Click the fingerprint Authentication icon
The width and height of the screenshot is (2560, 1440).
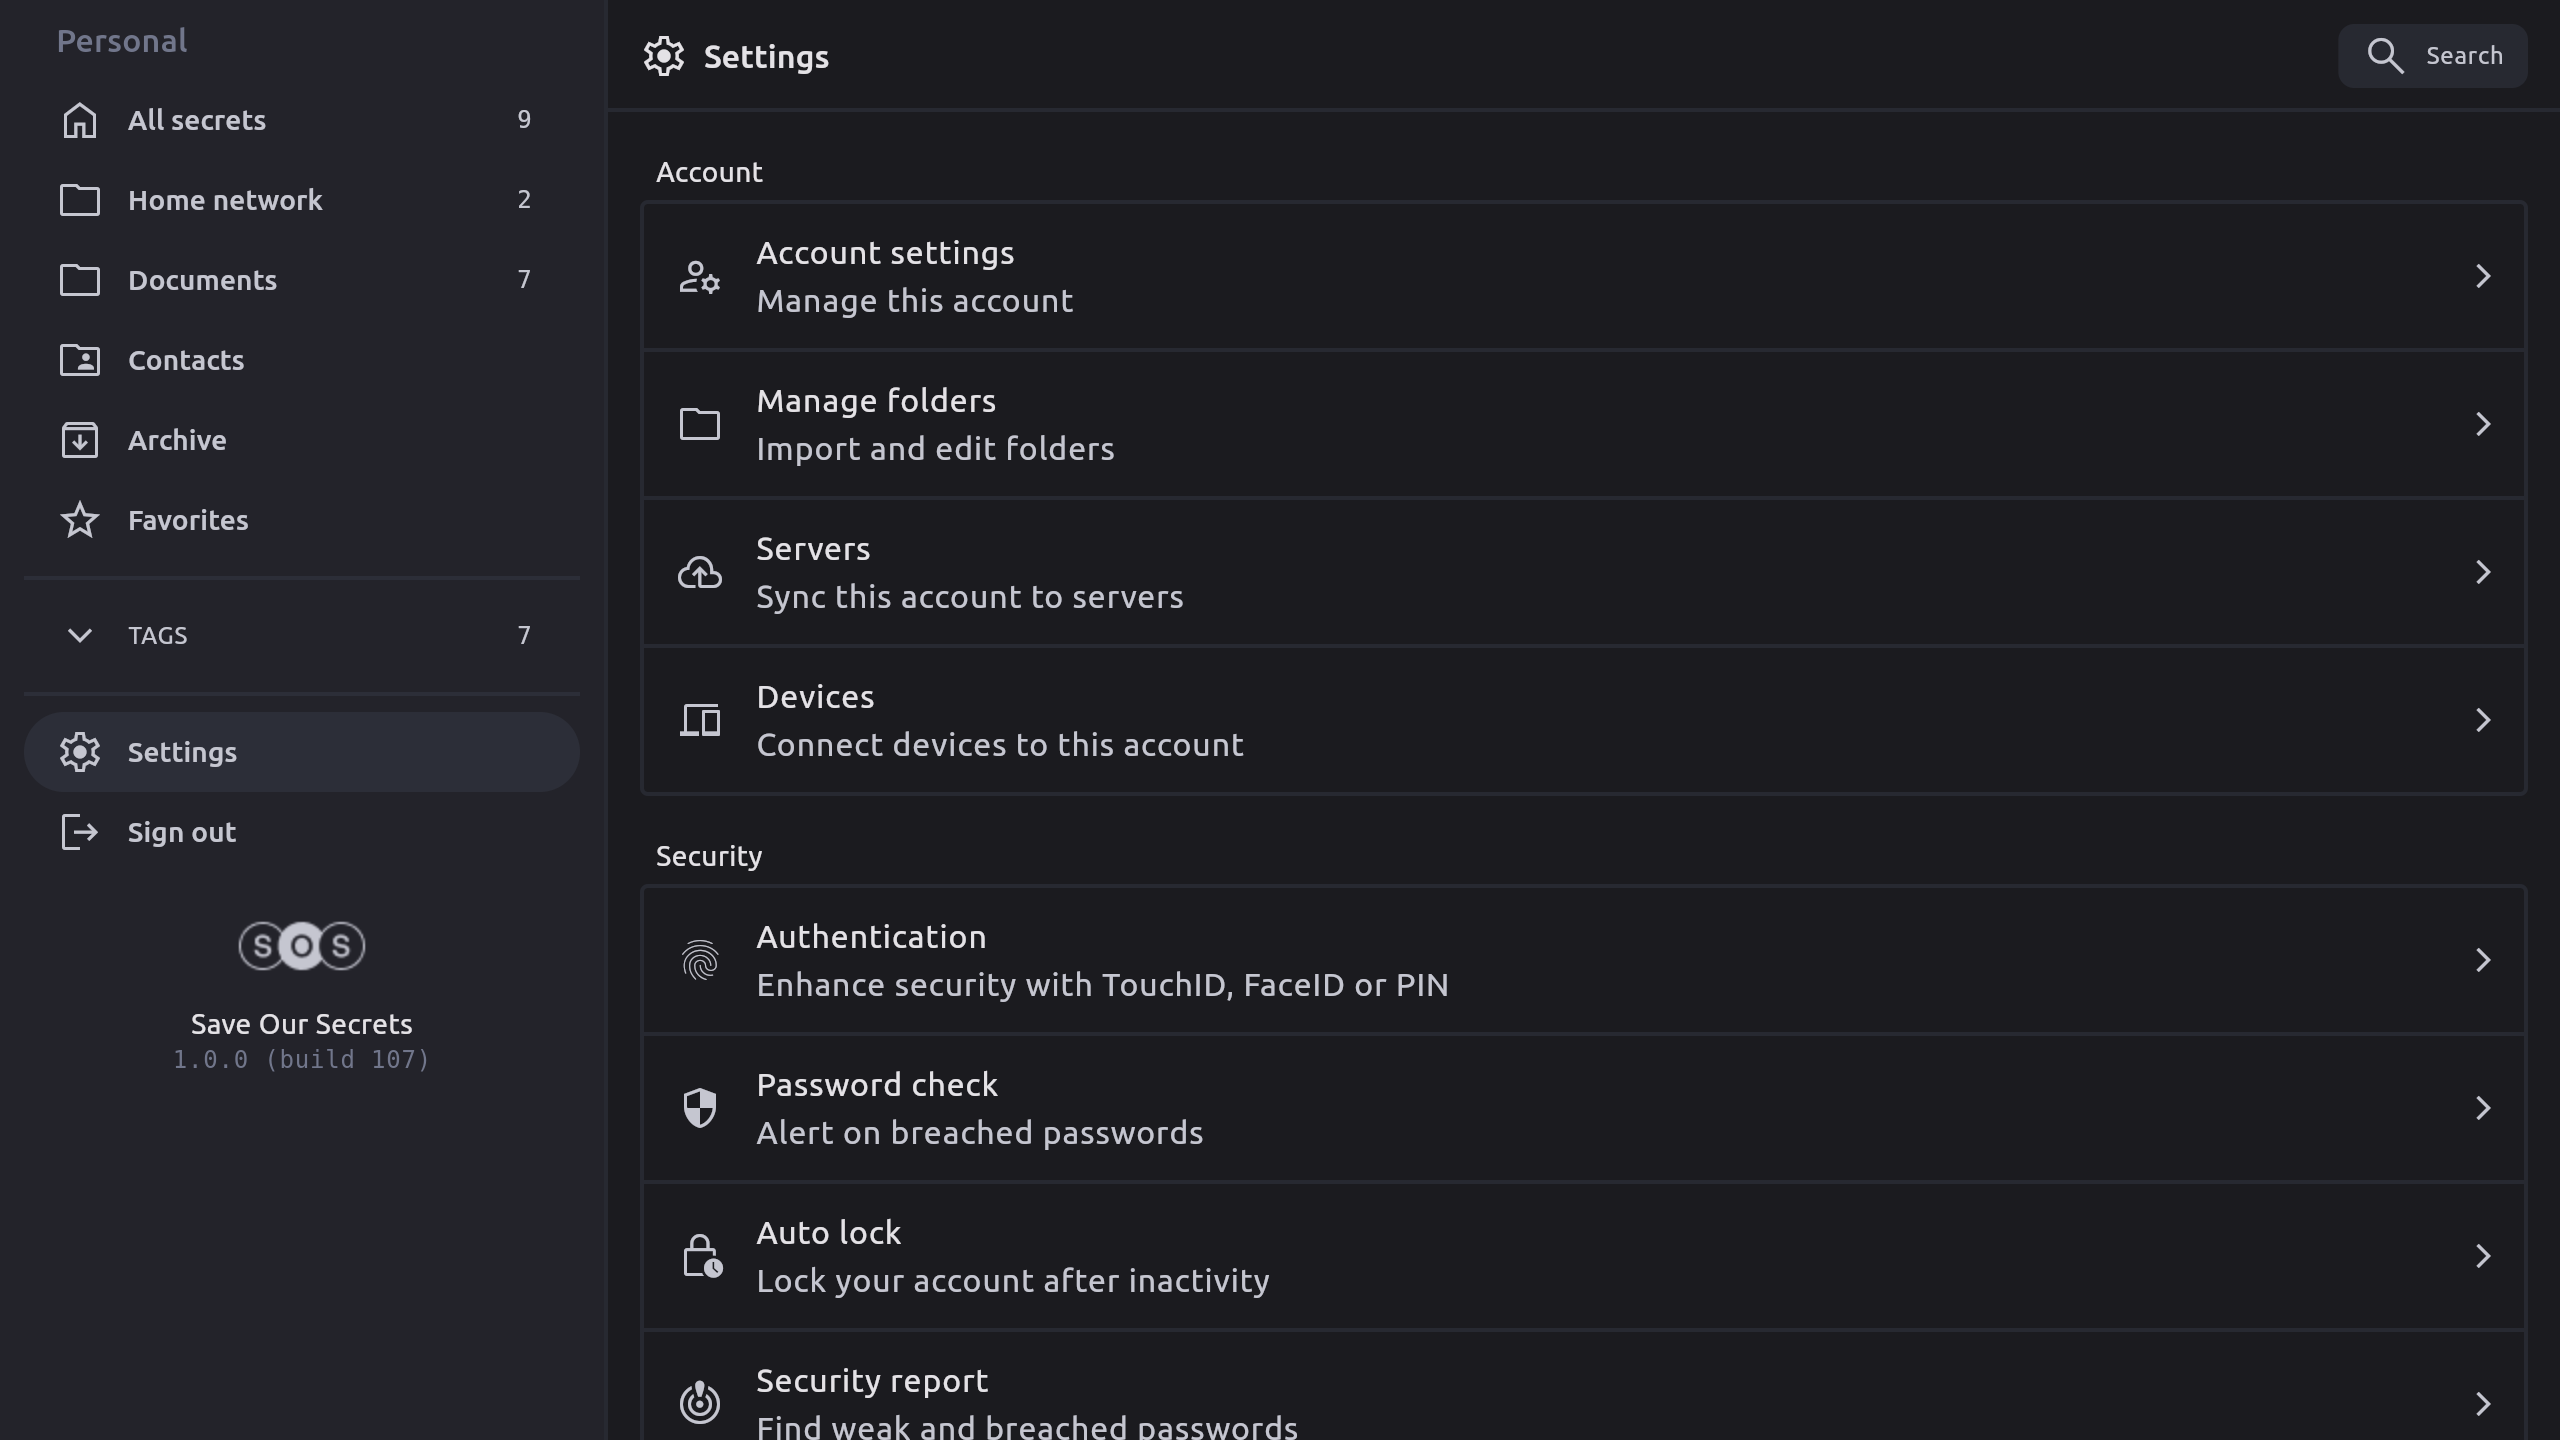(700, 960)
